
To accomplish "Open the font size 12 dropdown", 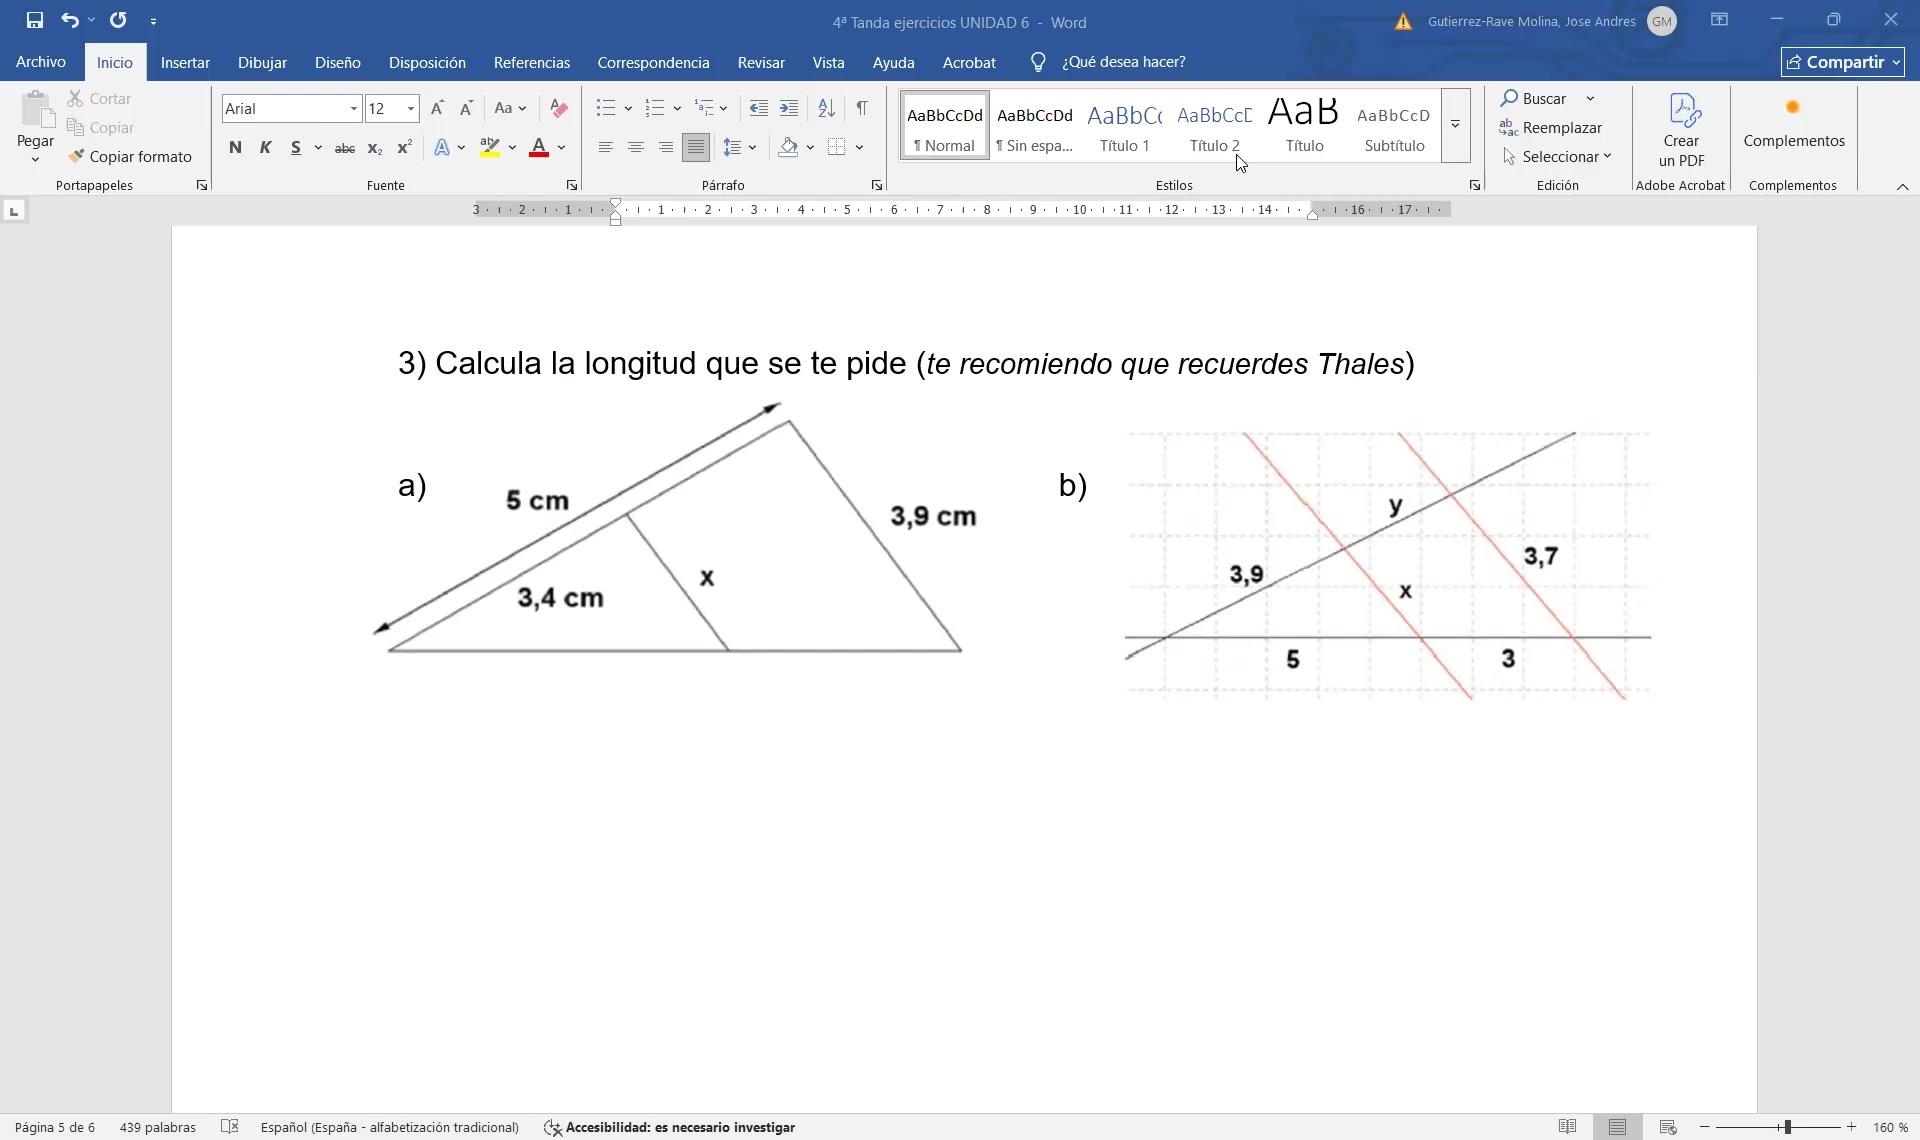I will [410, 109].
